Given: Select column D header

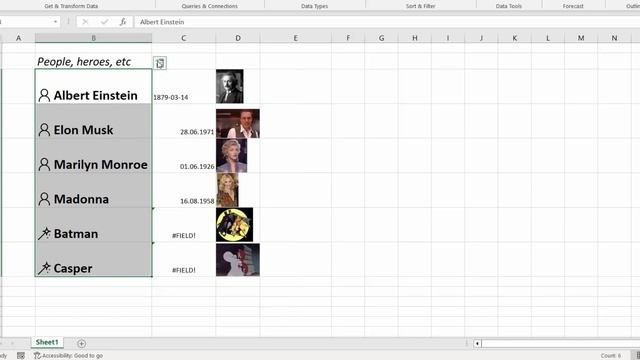Looking at the screenshot, I should 238,38.
